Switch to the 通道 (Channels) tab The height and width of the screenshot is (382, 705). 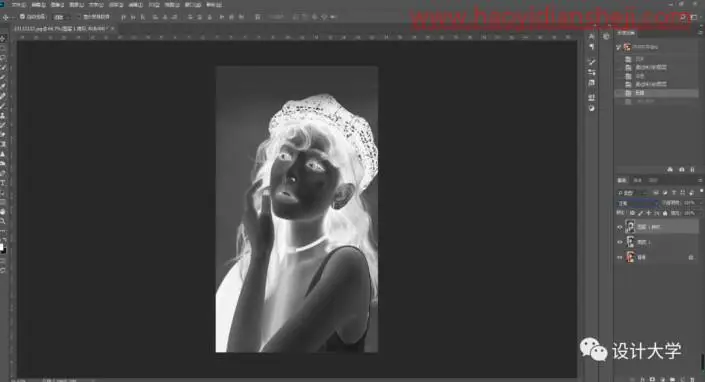point(638,180)
